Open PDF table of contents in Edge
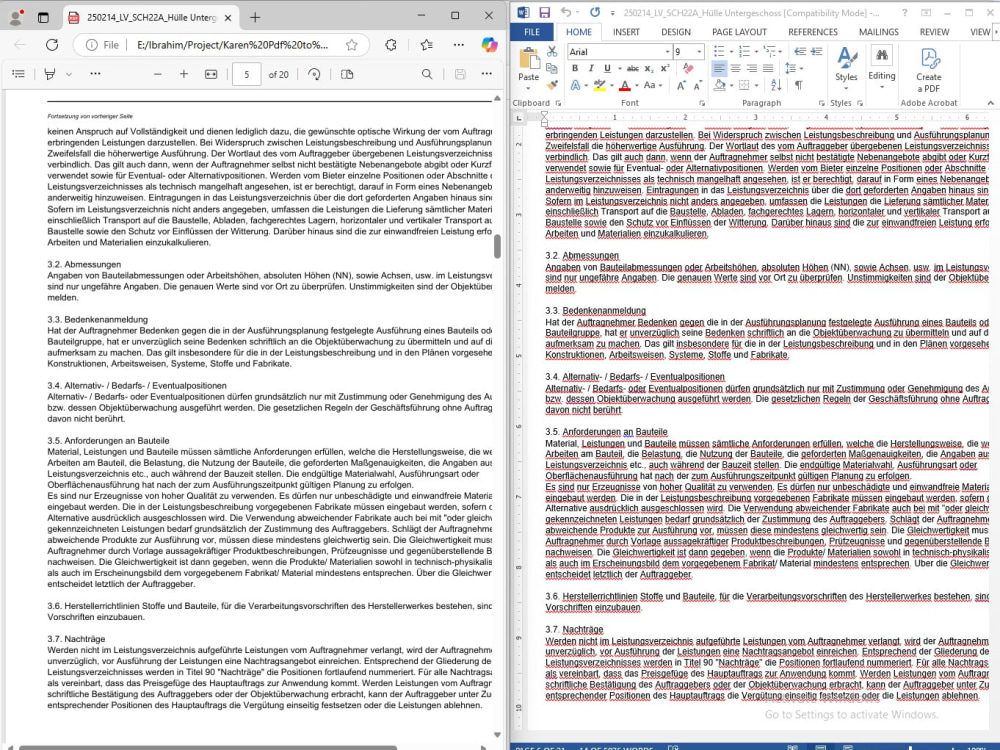Viewport: 1000px width, 750px height. 18,74
